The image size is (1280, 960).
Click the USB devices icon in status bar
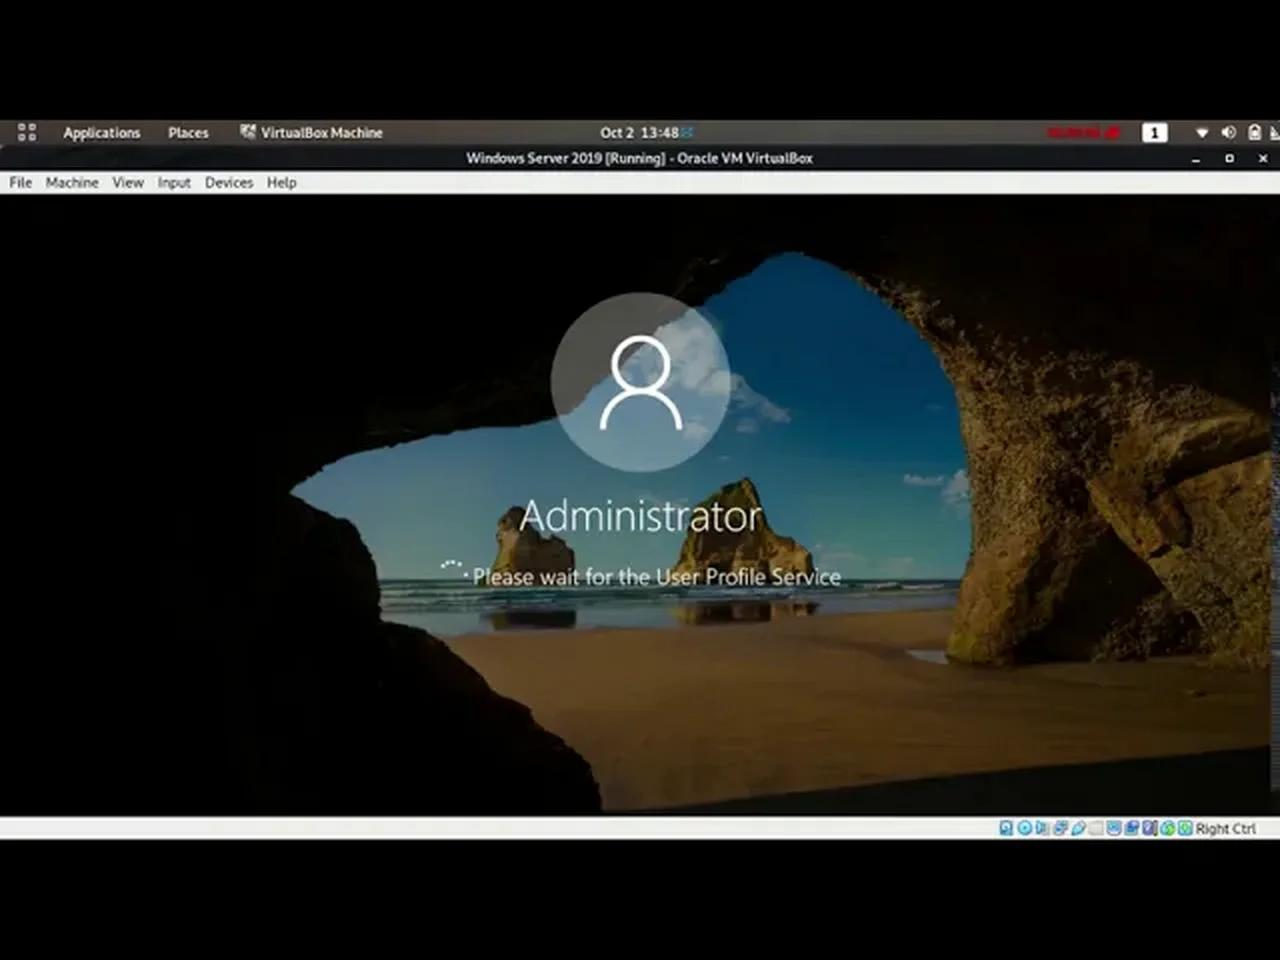[1079, 828]
